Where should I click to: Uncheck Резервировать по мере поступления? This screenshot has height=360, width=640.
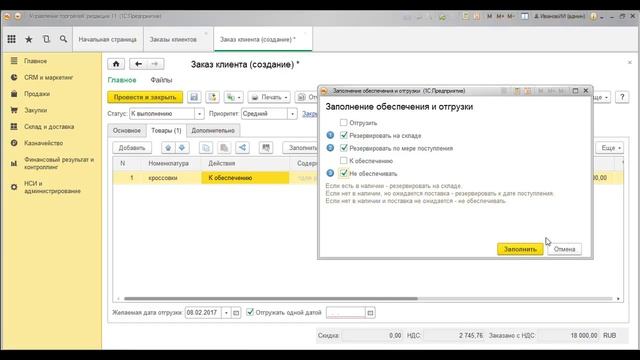pos(344,148)
